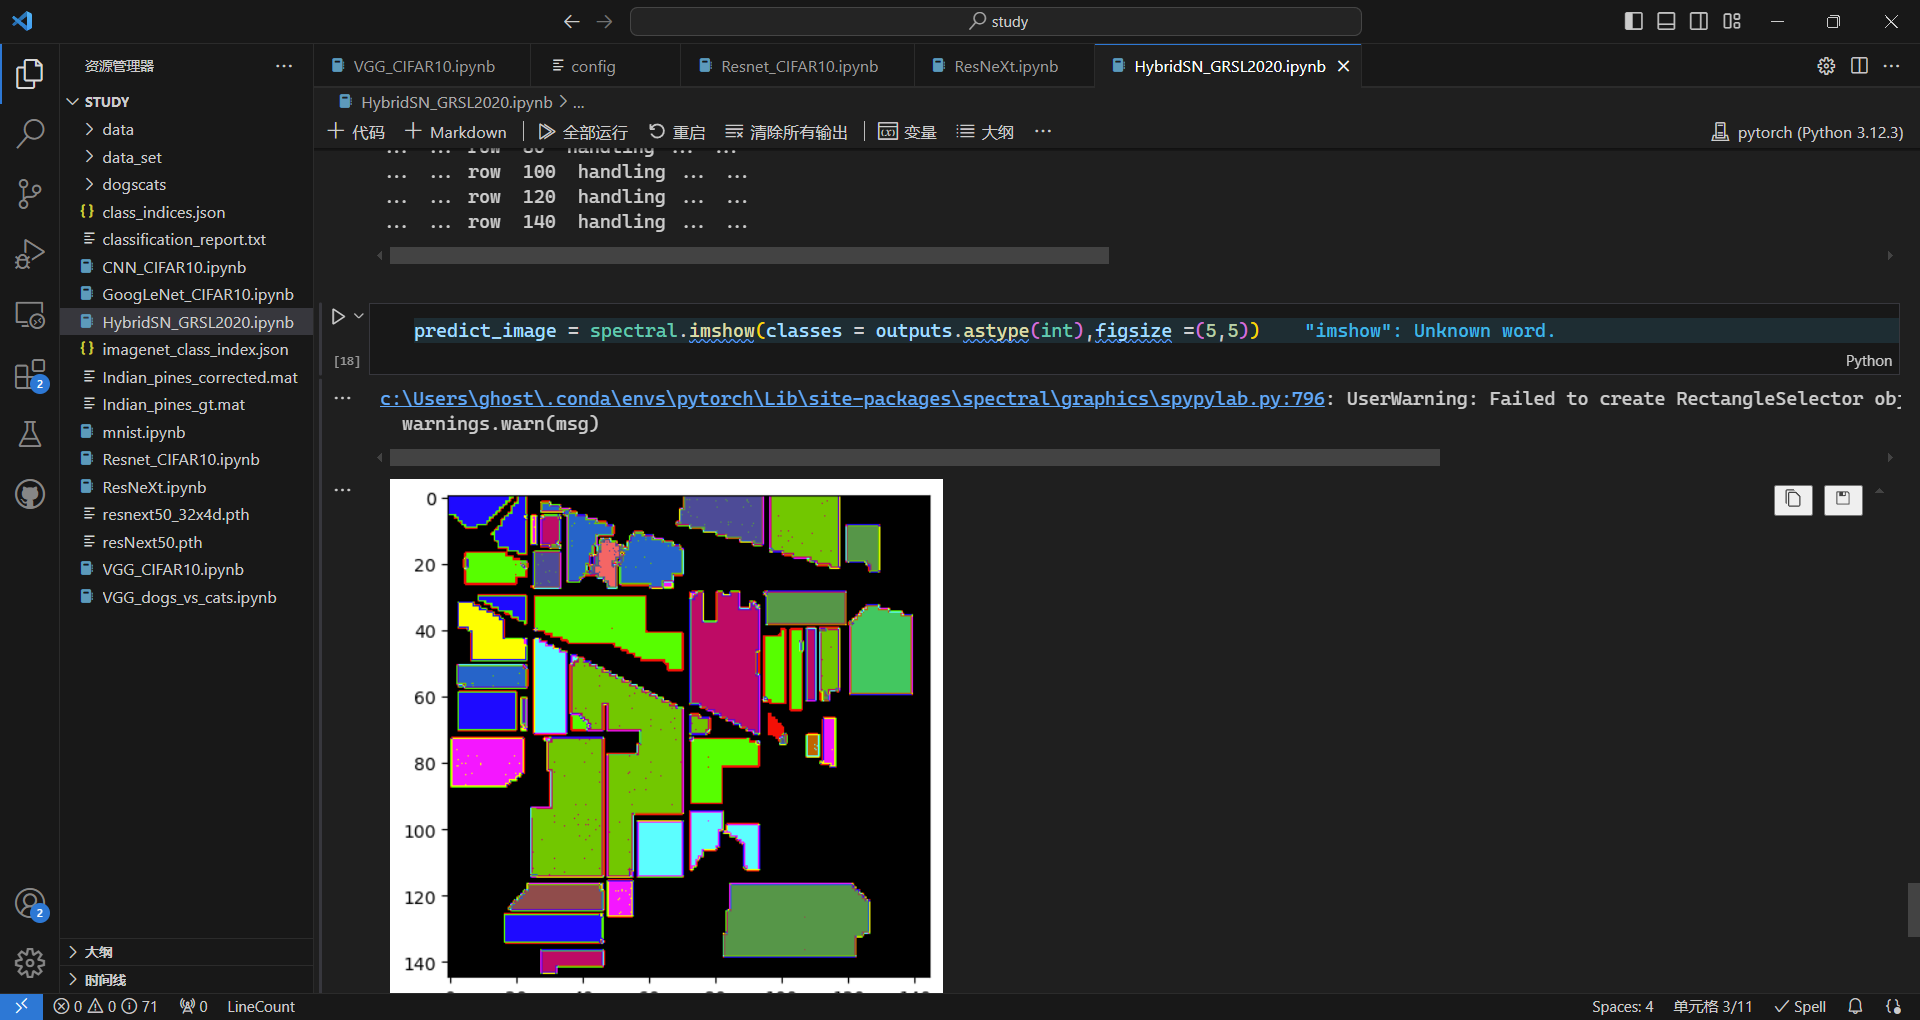Image resolution: width=1920 pixels, height=1020 pixels.
Task: Click the copy output image icon
Action: [x=1792, y=499]
